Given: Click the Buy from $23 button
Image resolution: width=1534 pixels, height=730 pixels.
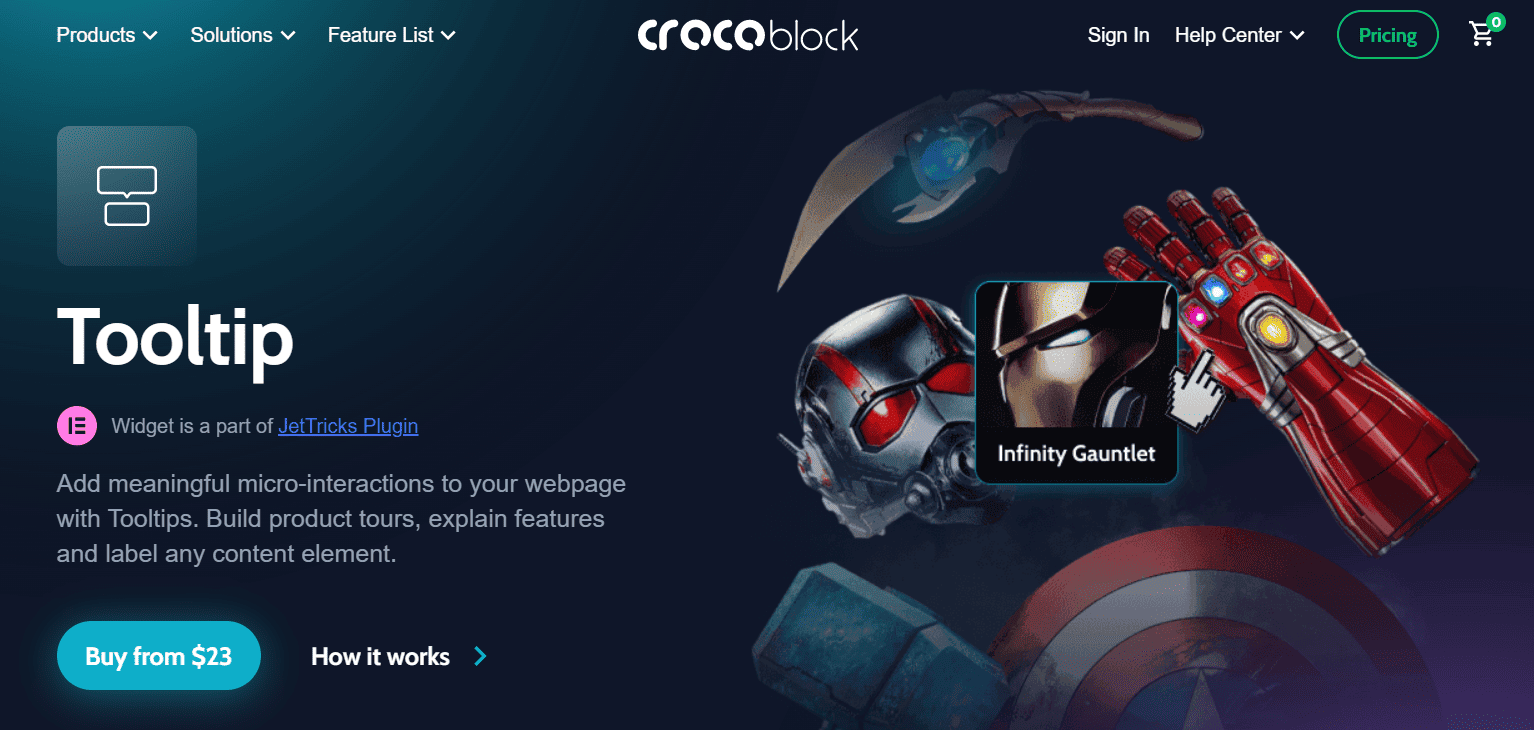Looking at the screenshot, I should coord(159,656).
